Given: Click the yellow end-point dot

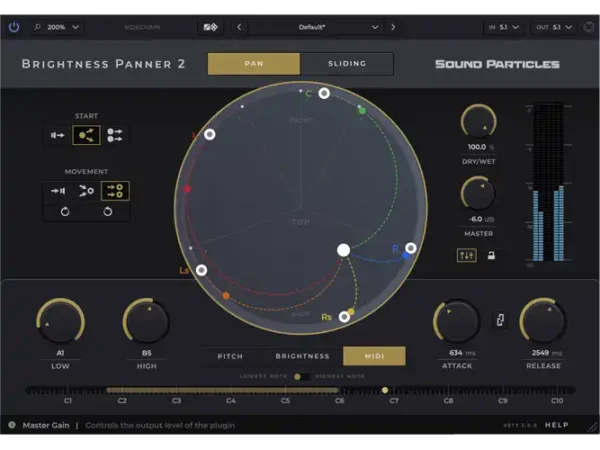Looking at the screenshot, I should 351,312.
